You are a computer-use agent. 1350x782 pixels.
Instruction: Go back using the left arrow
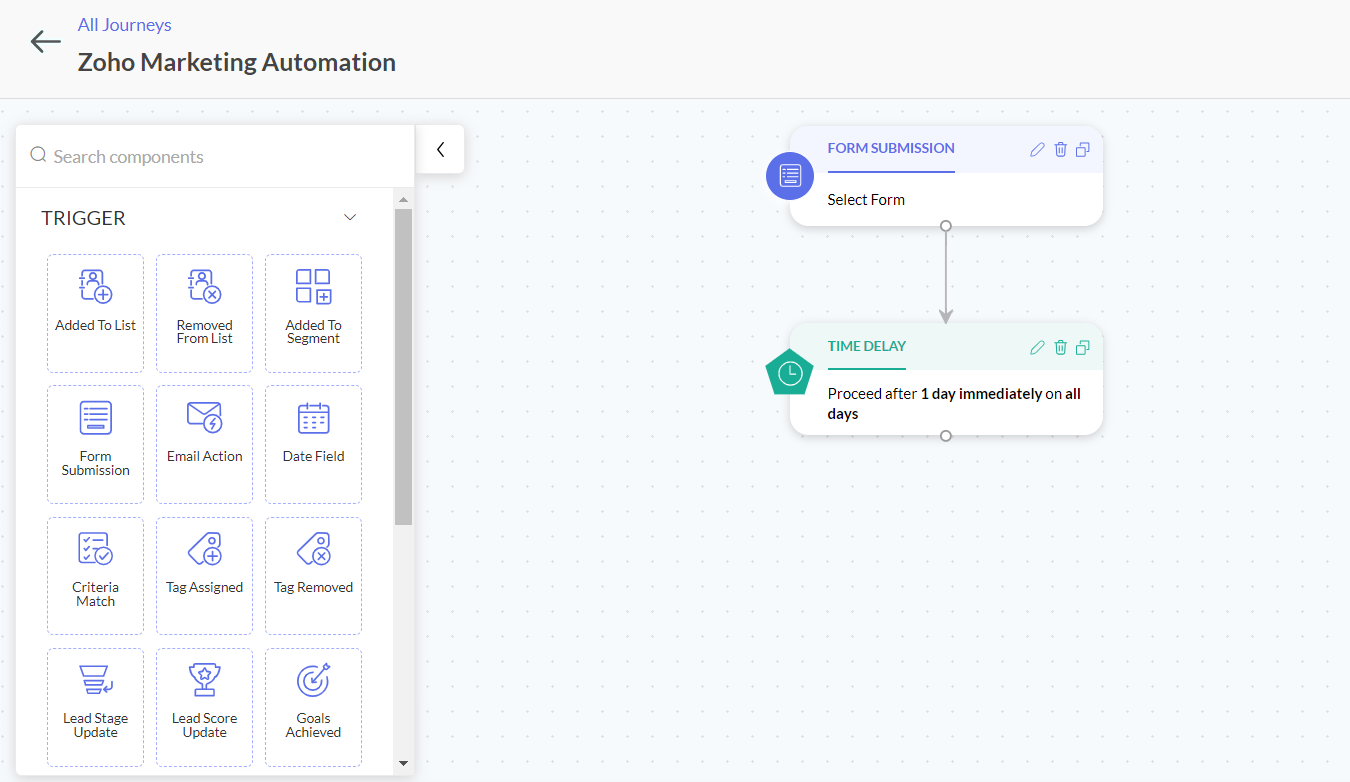tap(45, 42)
